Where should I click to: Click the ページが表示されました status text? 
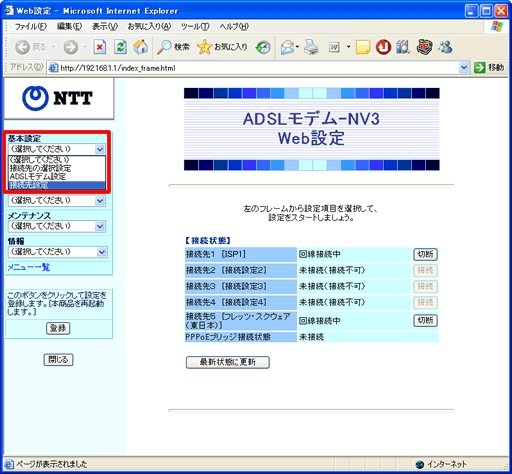click(52, 464)
